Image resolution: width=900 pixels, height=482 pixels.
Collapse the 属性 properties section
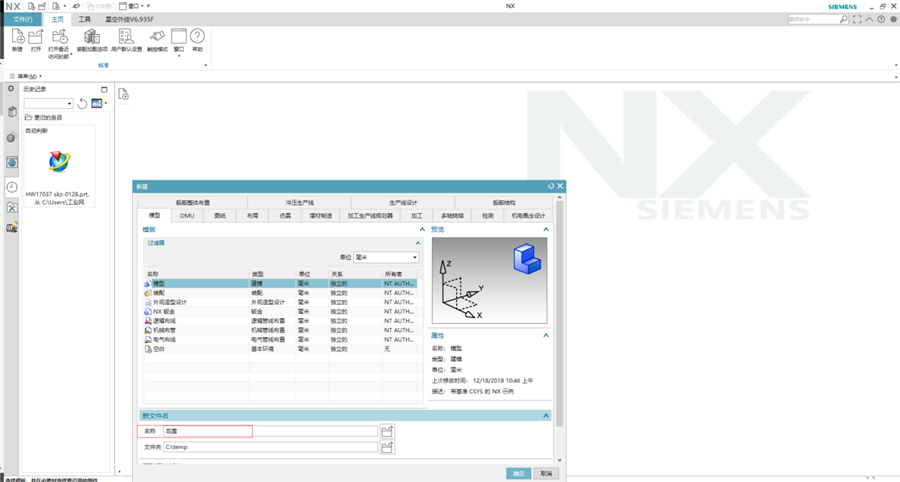tap(546, 335)
